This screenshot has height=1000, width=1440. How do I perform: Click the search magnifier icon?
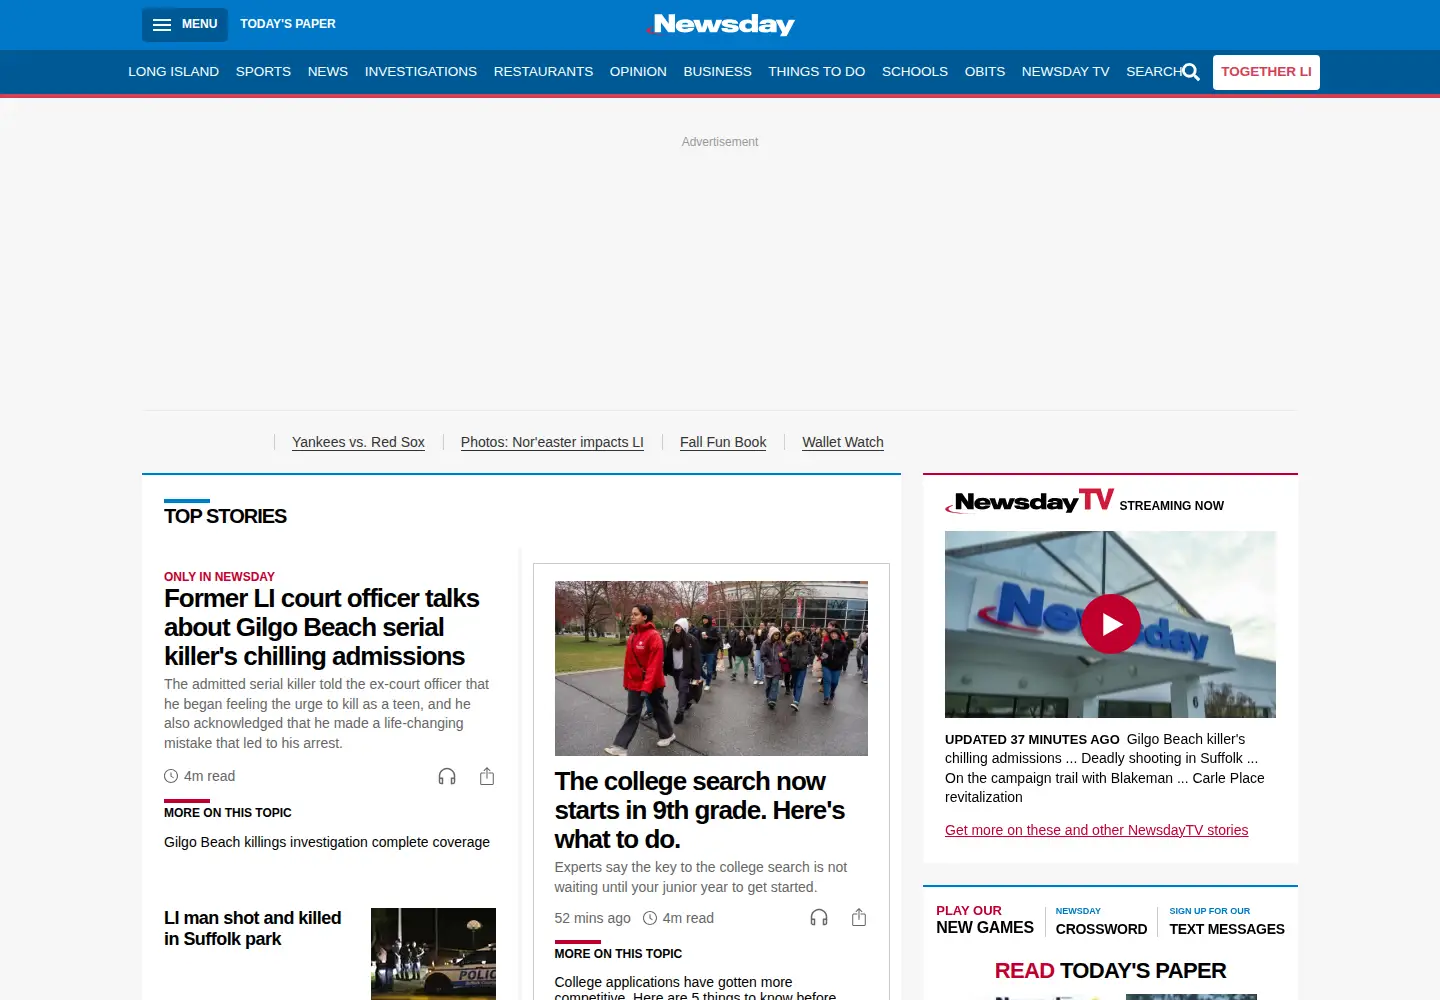click(x=1191, y=72)
